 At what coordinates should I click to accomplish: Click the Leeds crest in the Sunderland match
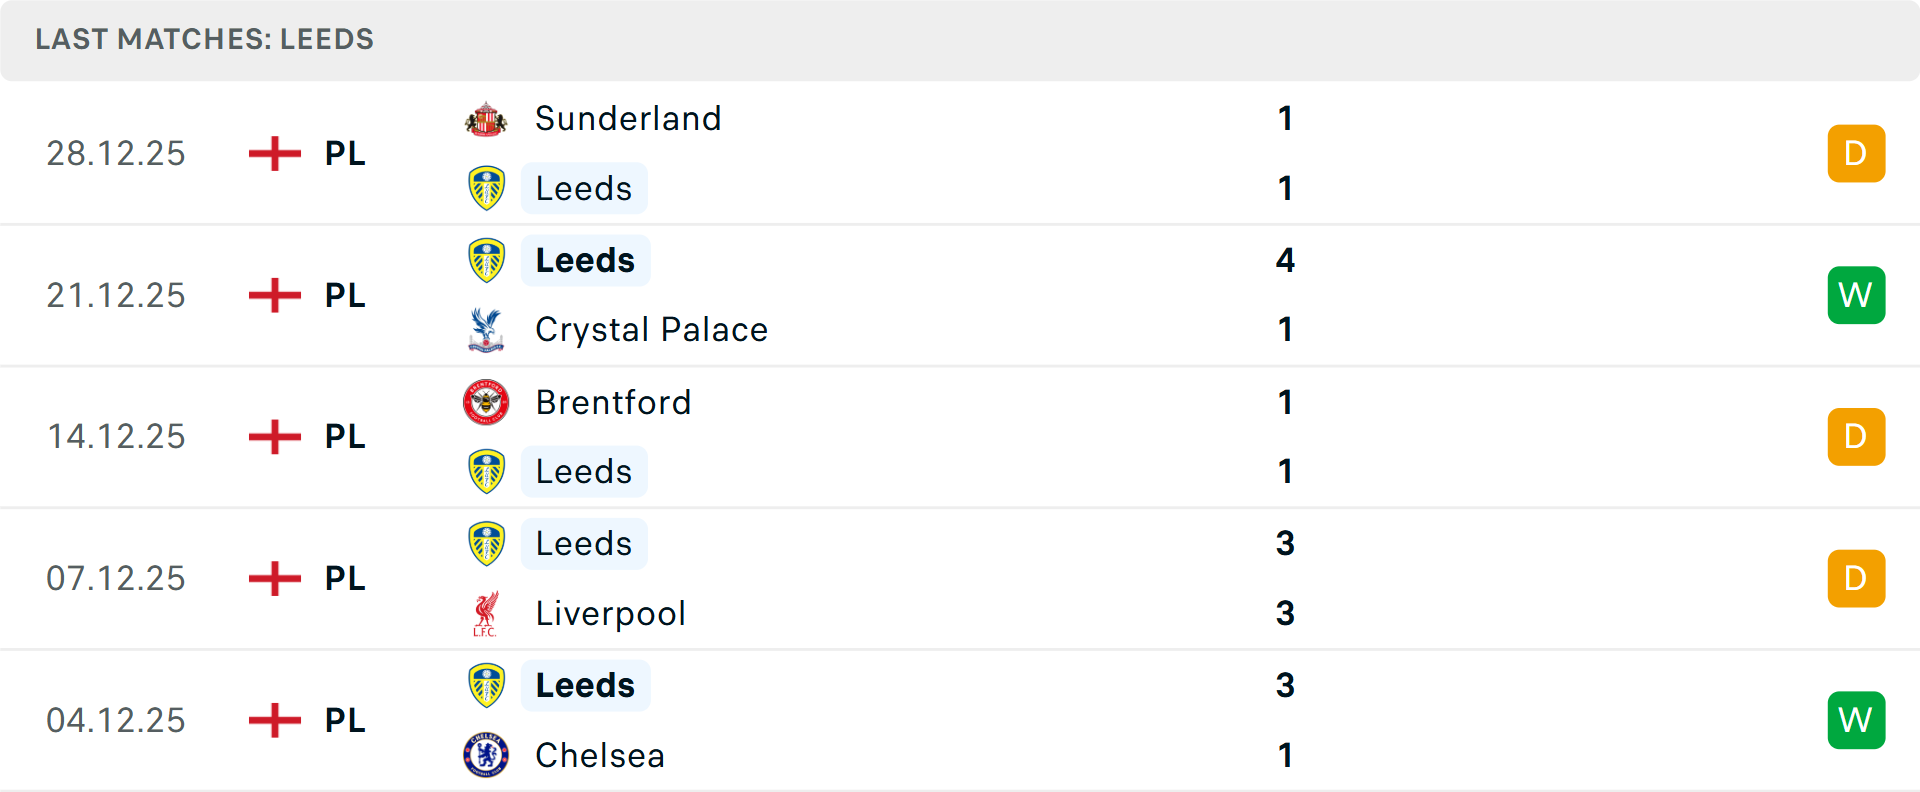486,188
